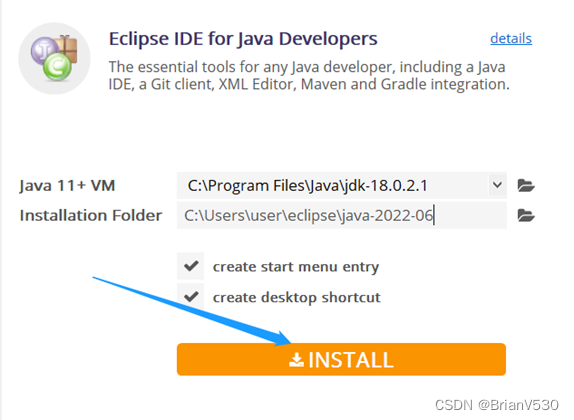Click the package description text
Image resolution: width=574 pixels, height=420 pixels.
pyautogui.click(x=309, y=75)
